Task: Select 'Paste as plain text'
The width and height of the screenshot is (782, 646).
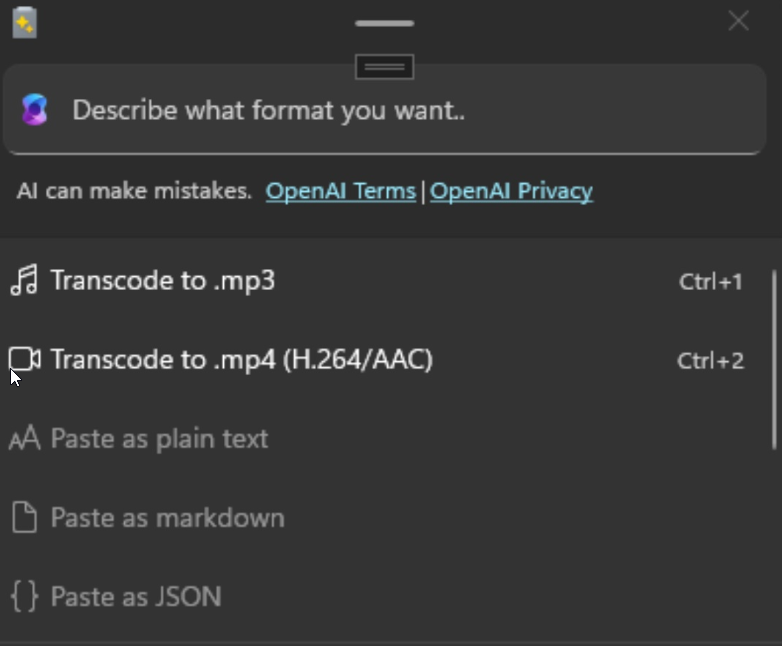Action: tap(159, 438)
